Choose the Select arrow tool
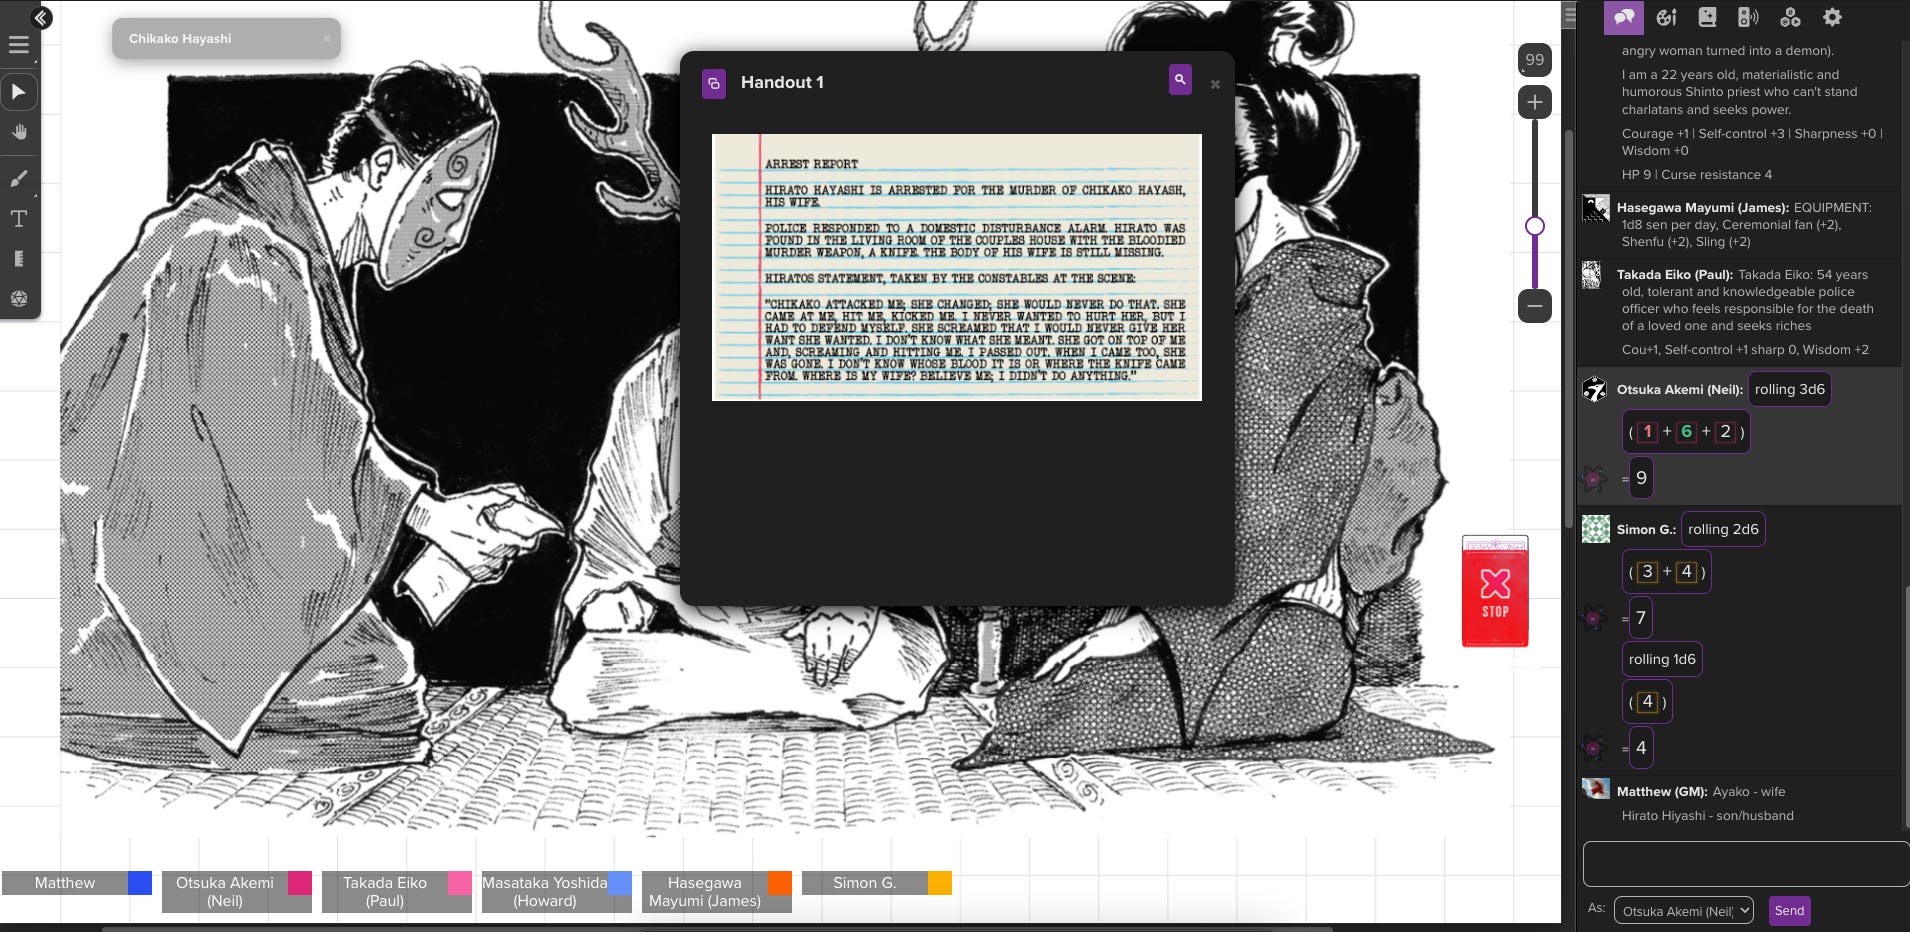Screen dimensions: 1910x932 (18, 92)
